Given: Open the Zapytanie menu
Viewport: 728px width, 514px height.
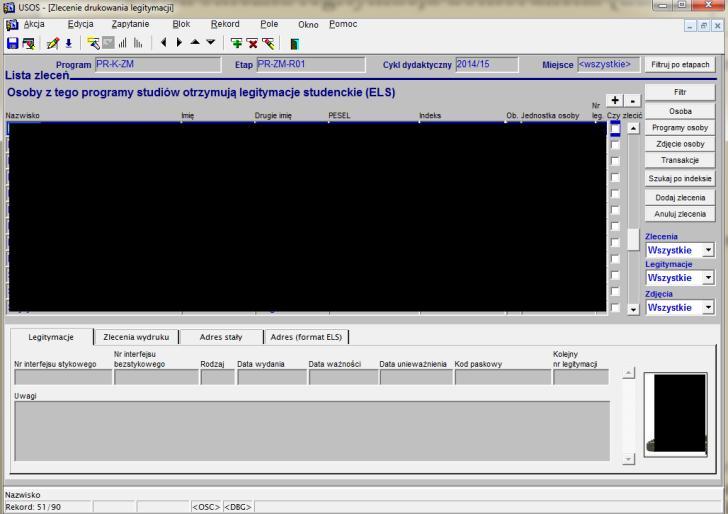Looking at the screenshot, I should pos(130,24).
